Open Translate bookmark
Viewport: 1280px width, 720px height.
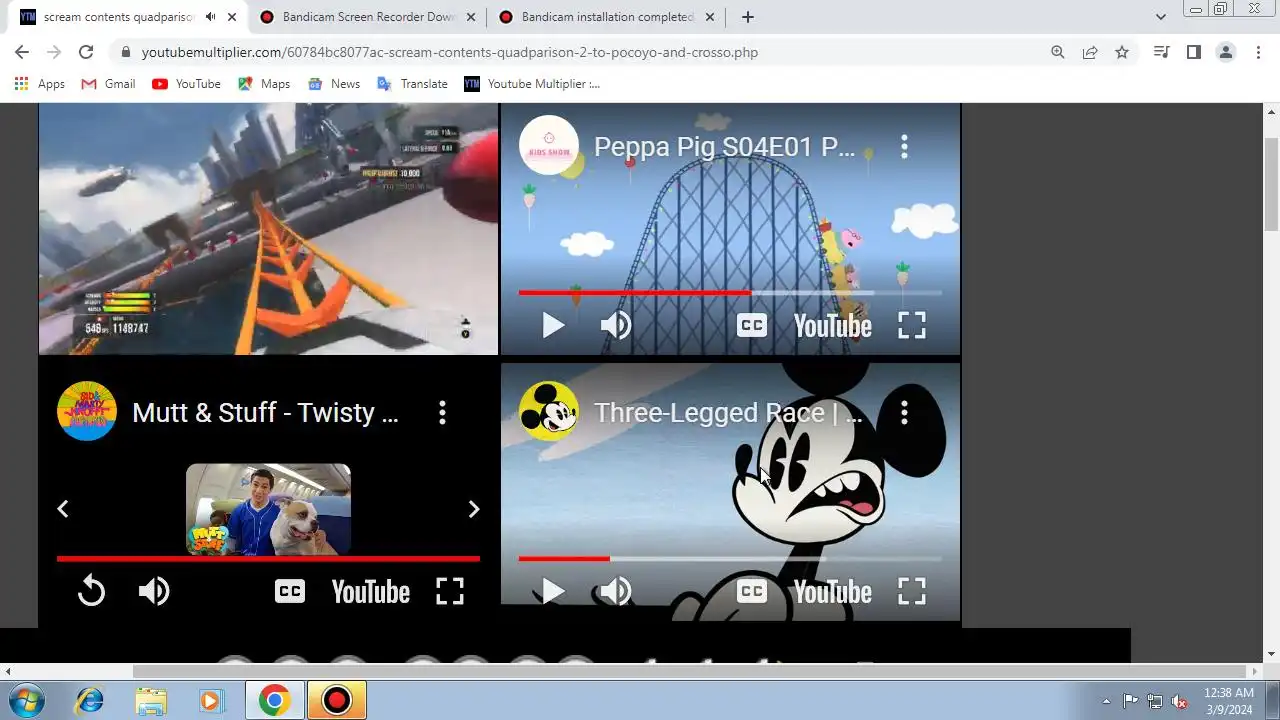click(412, 84)
